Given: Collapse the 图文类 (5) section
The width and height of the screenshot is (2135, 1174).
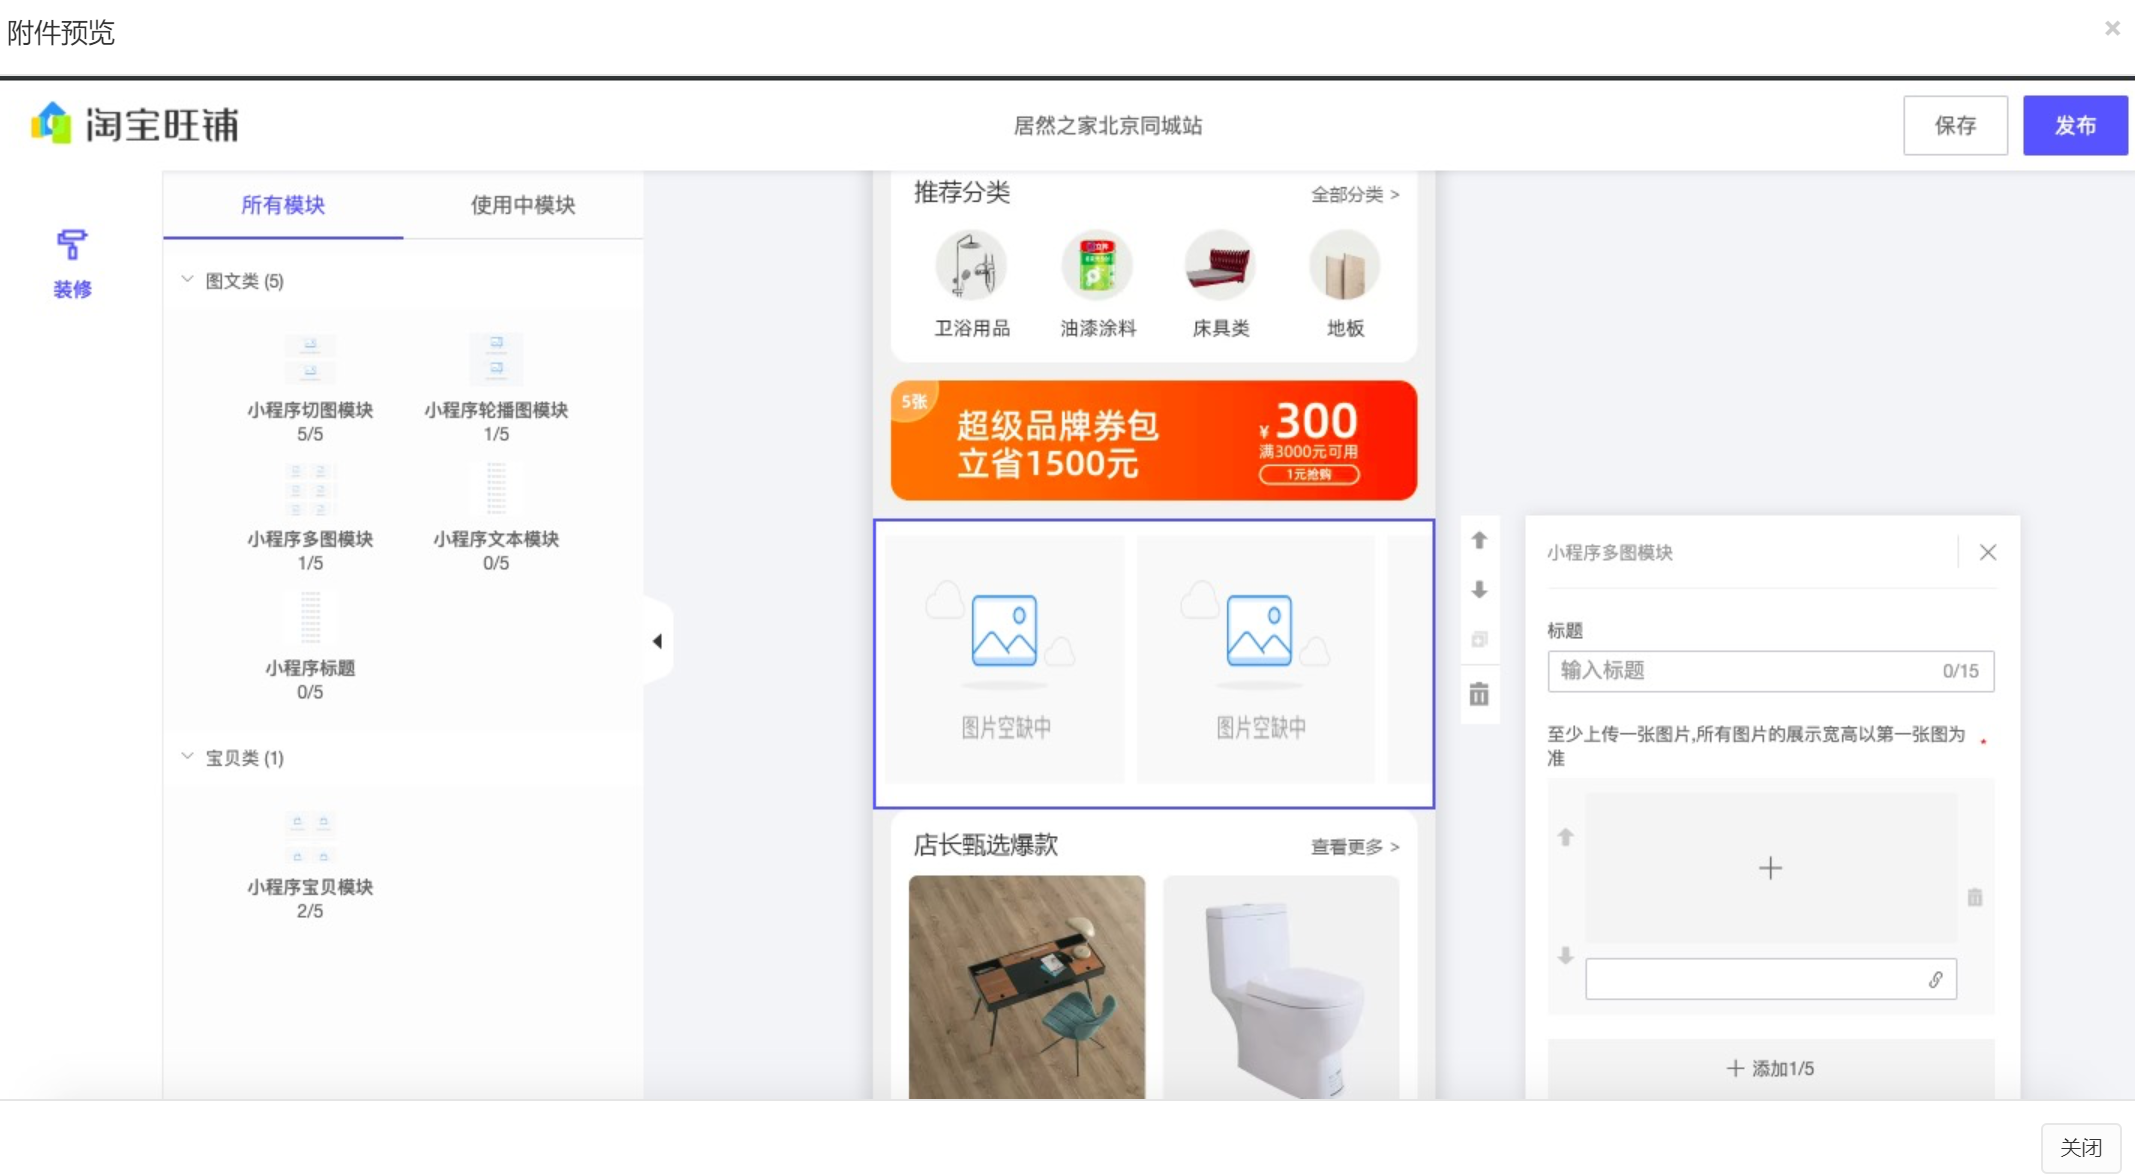Looking at the screenshot, I should tap(187, 280).
